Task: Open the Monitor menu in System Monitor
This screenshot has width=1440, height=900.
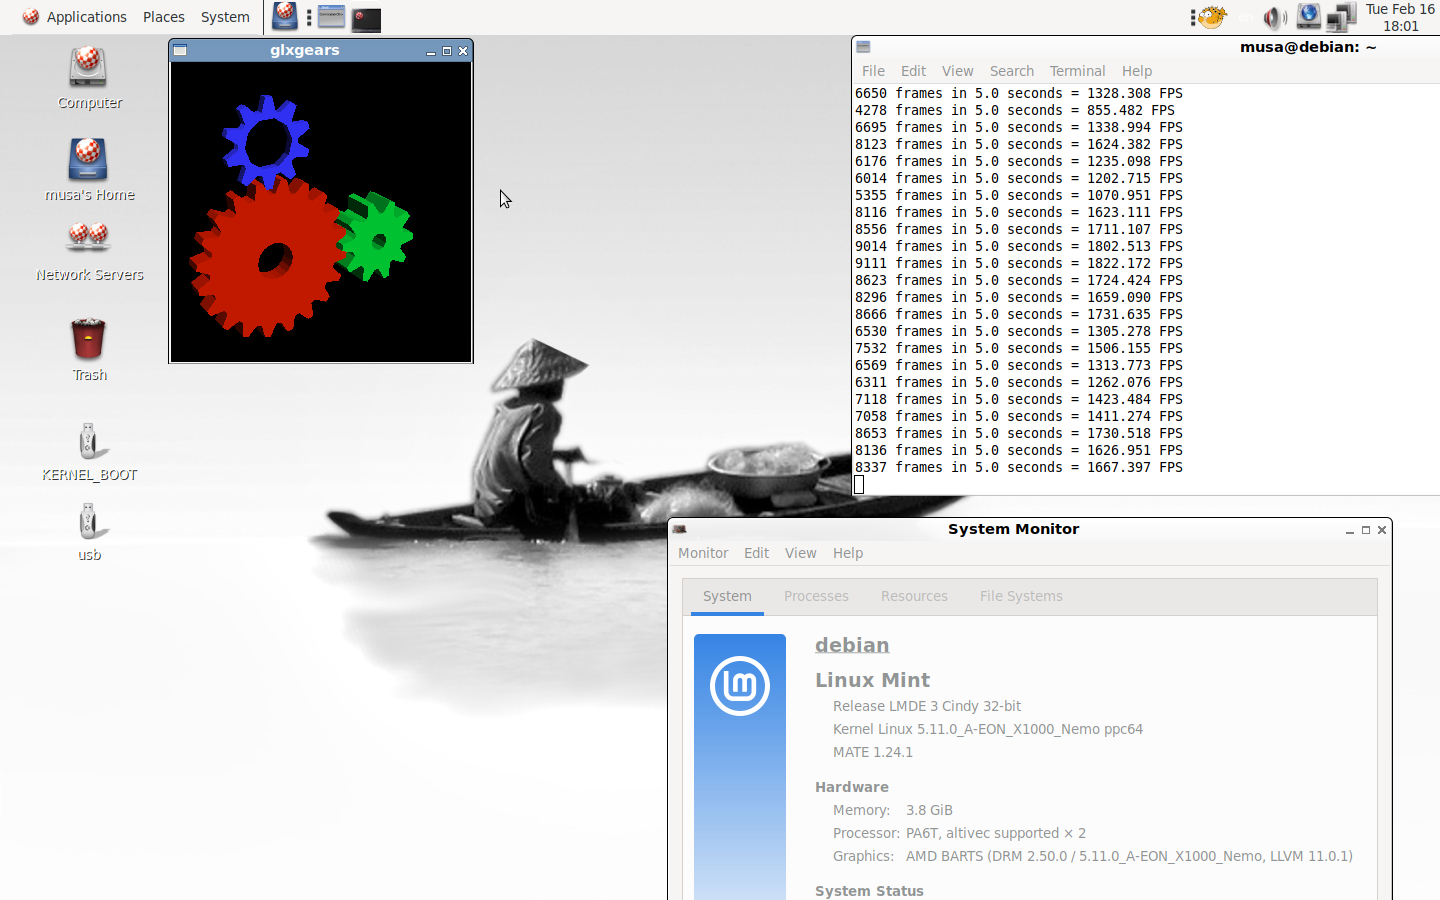Action: [703, 553]
